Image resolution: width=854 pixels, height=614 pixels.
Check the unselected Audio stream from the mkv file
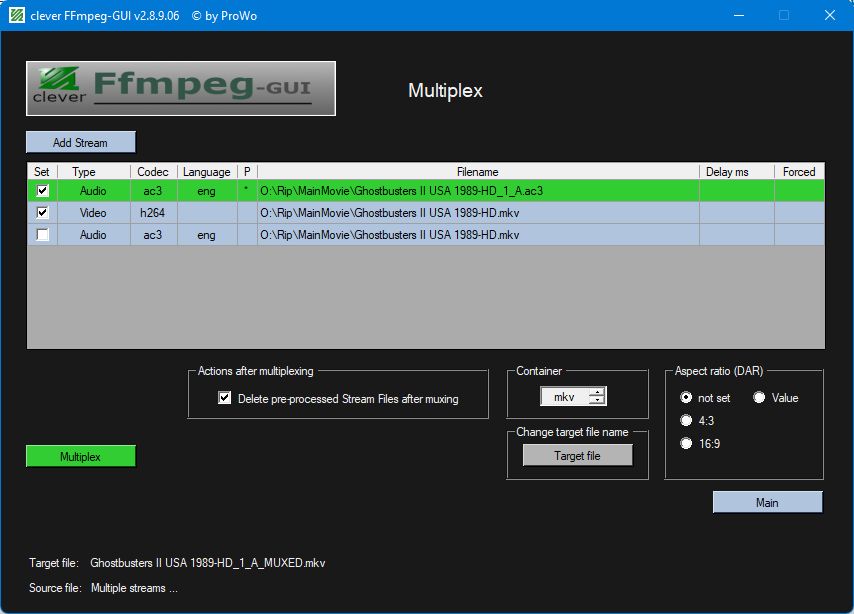[x=42, y=235]
